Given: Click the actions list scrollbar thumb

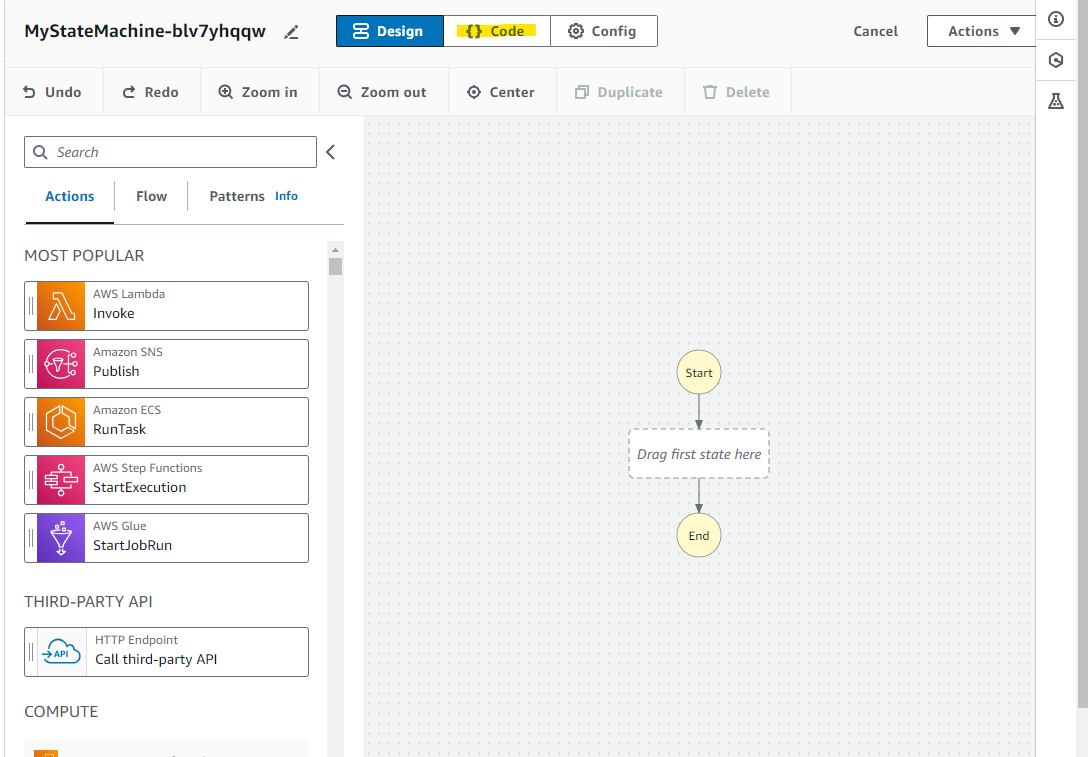Looking at the screenshot, I should (x=336, y=266).
